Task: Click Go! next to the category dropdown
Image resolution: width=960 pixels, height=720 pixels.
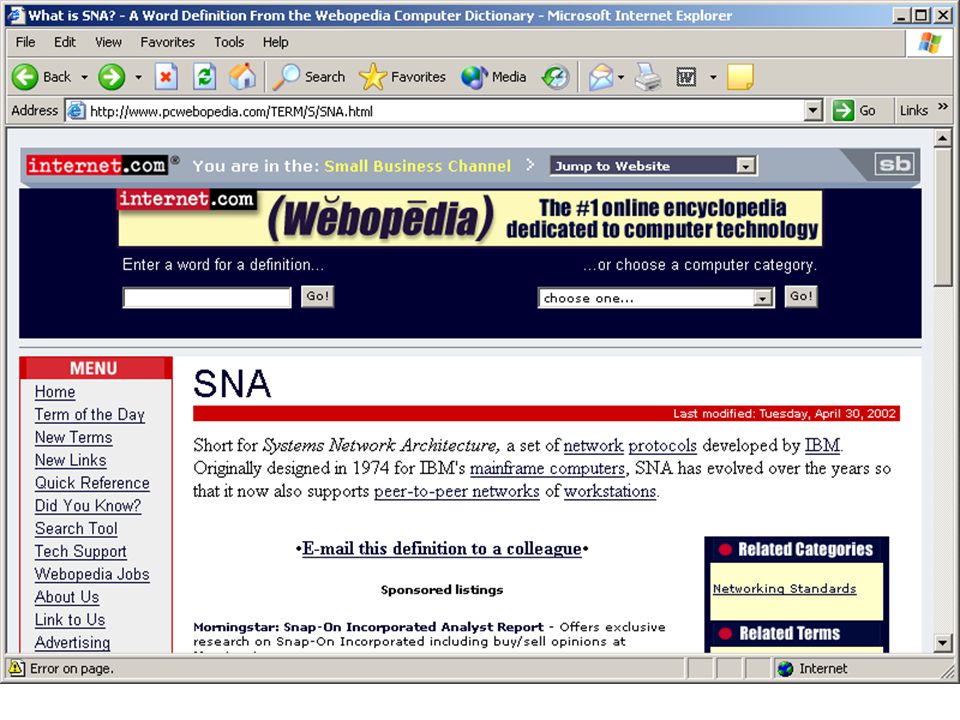Action: [801, 296]
